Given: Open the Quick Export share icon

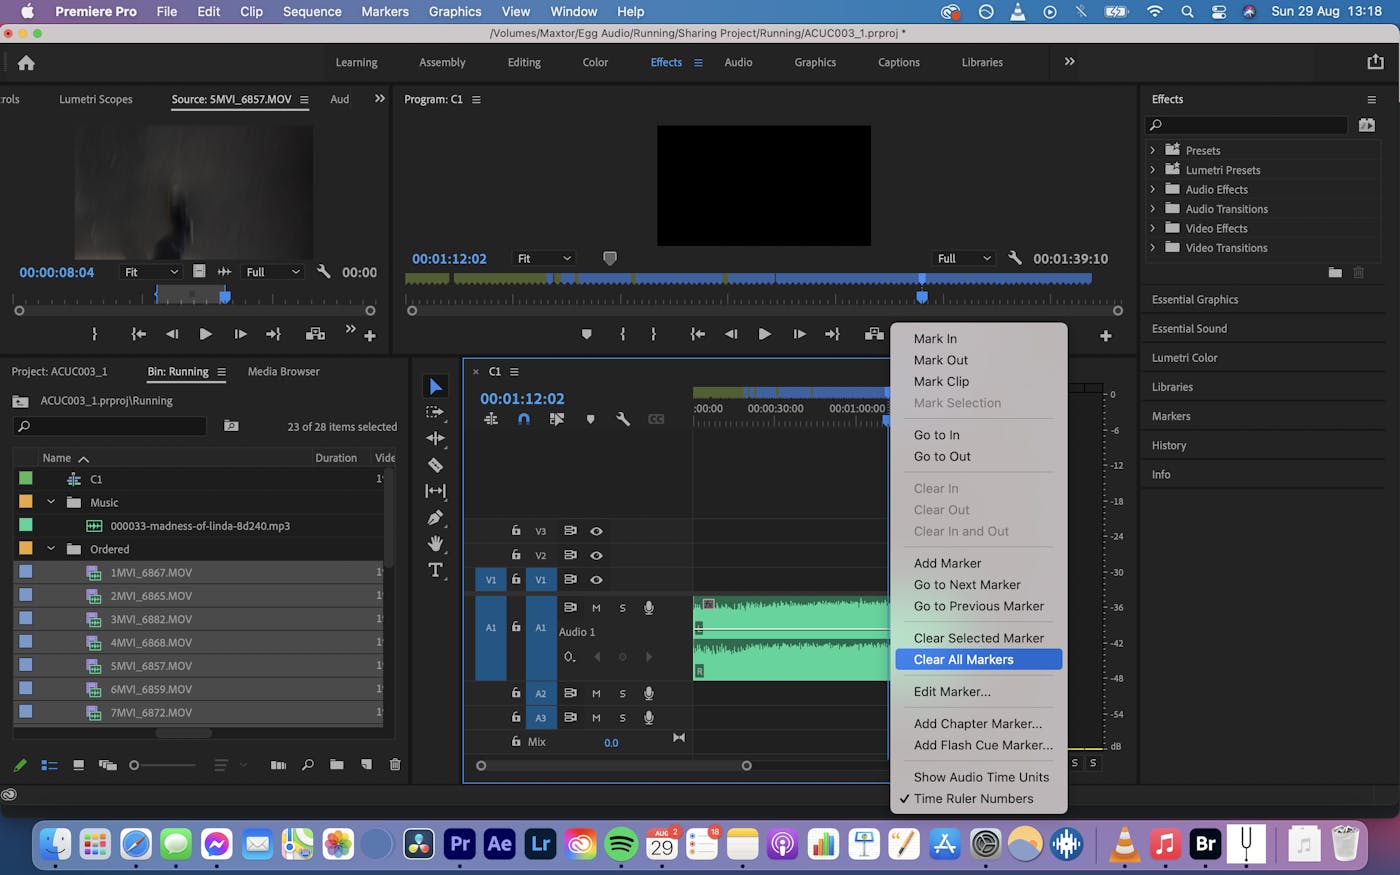Looking at the screenshot, I should tap(1375, 62).
